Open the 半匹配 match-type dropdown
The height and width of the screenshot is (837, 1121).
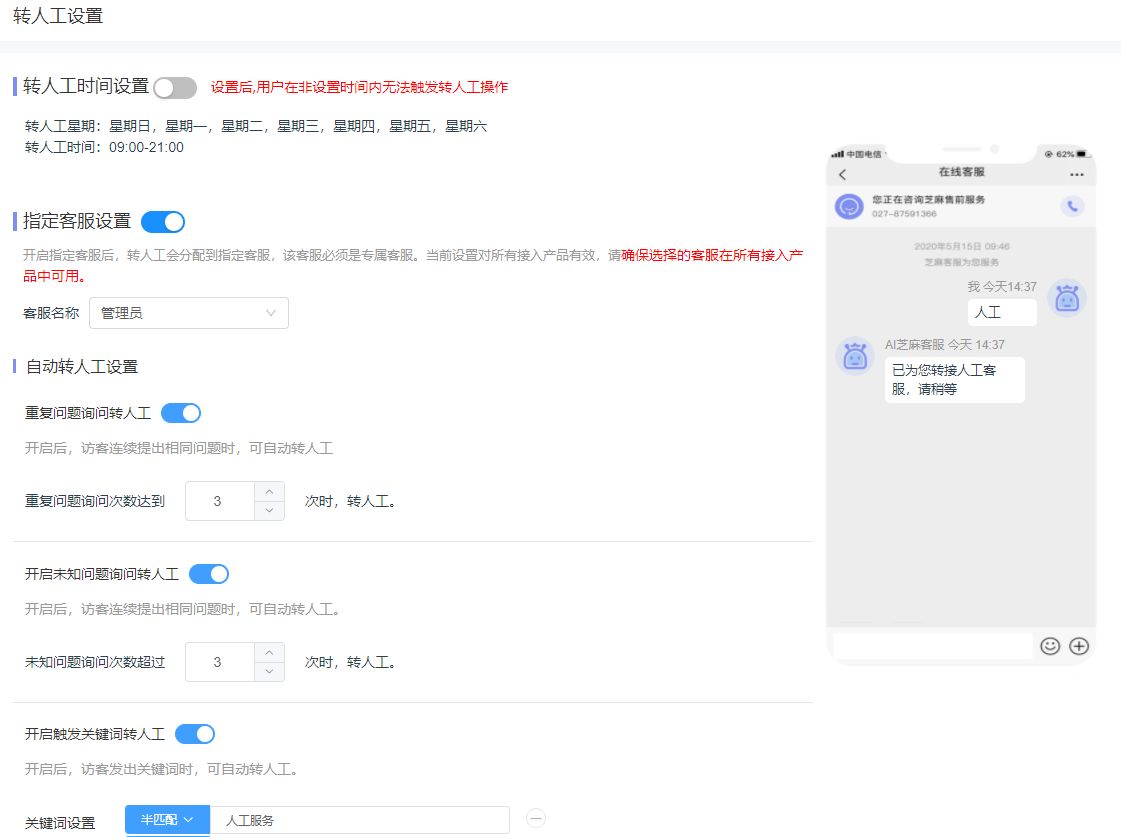click(167, 820)
